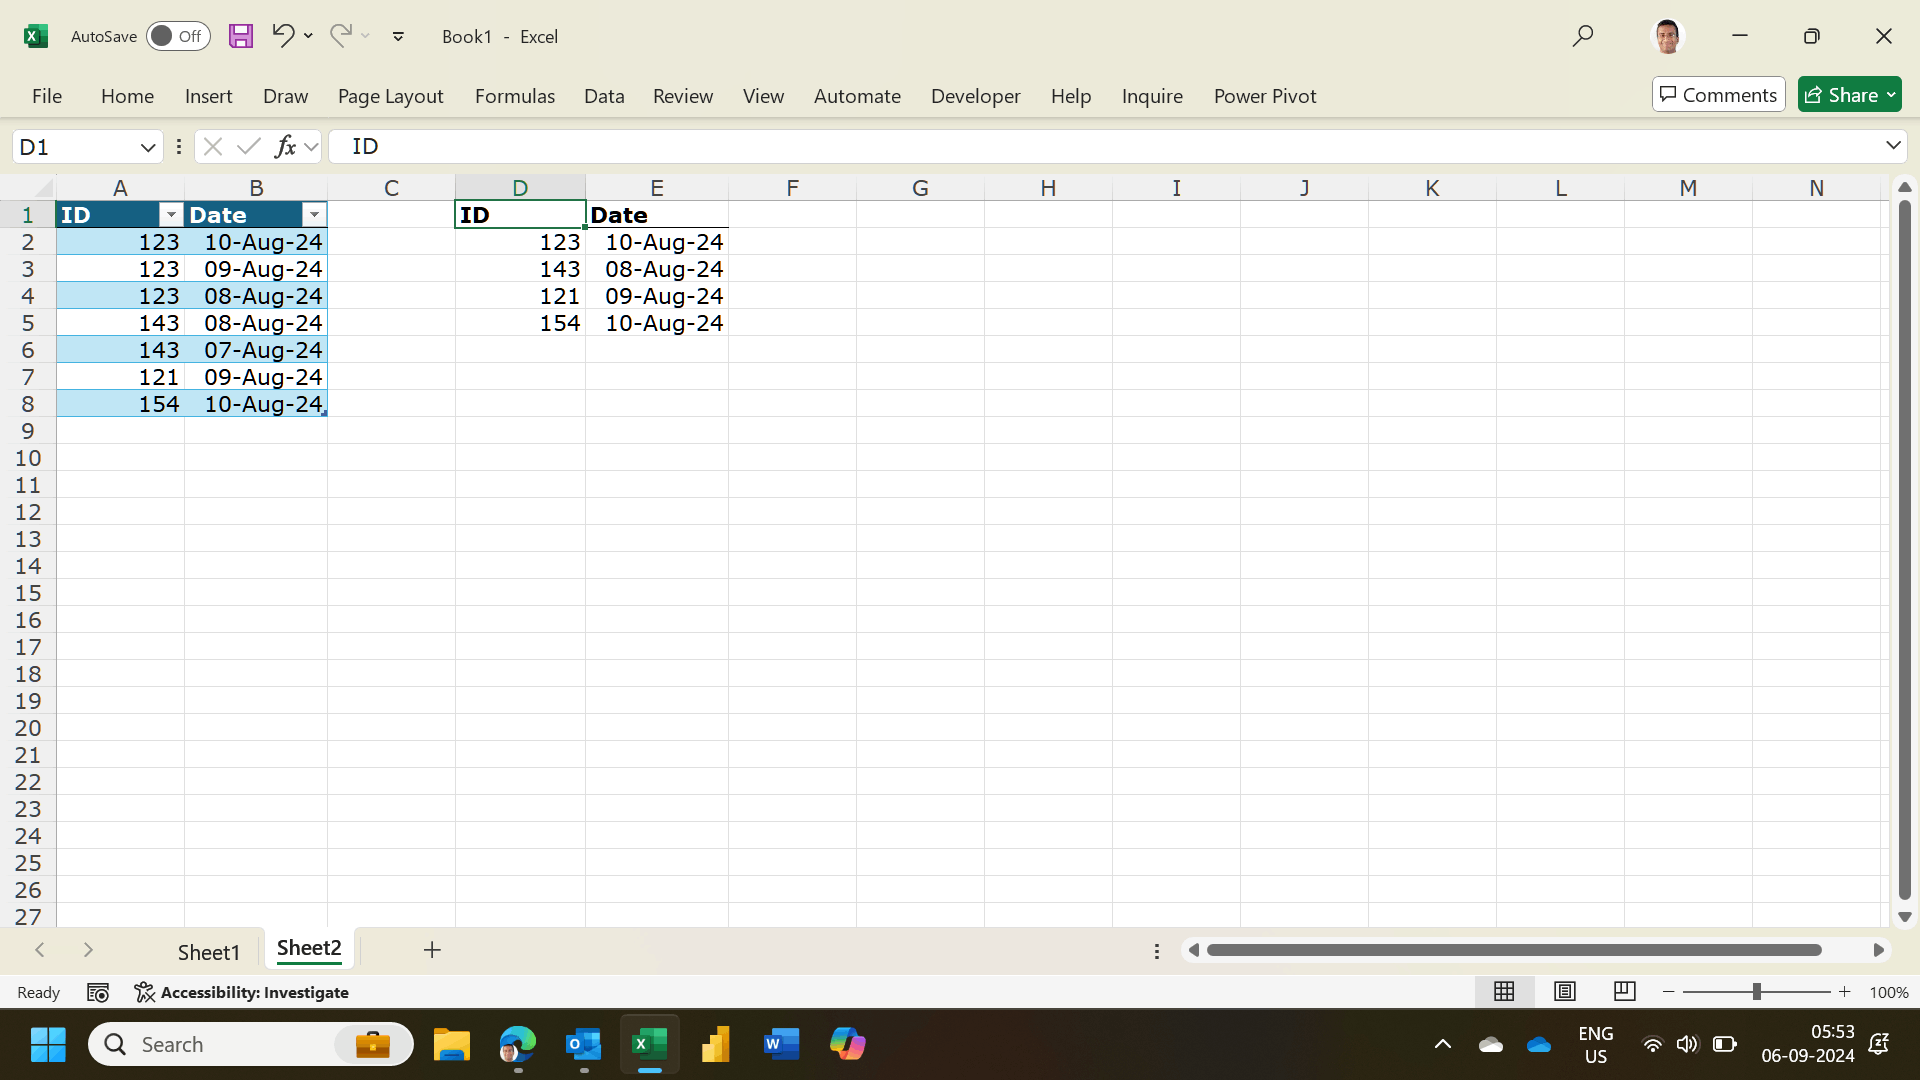
Task: Click the Insert Function fx icon
Action: tap(285, 147)
